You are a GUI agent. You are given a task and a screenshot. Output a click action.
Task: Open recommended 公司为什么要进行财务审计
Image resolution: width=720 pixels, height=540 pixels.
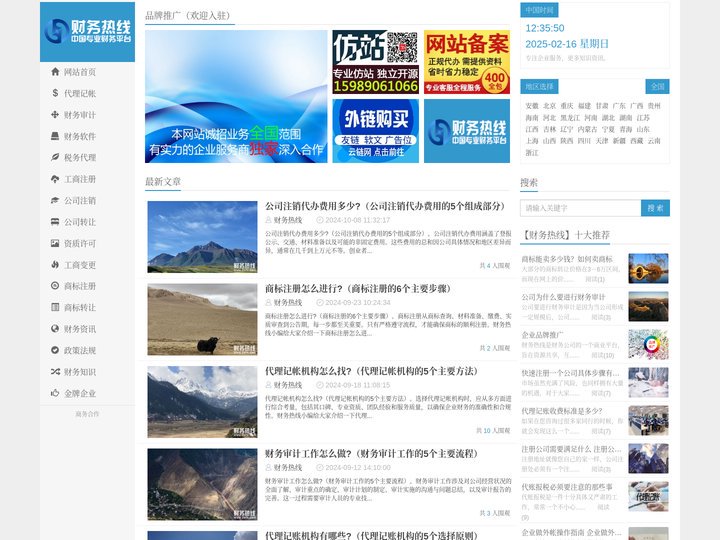[563, 297]
